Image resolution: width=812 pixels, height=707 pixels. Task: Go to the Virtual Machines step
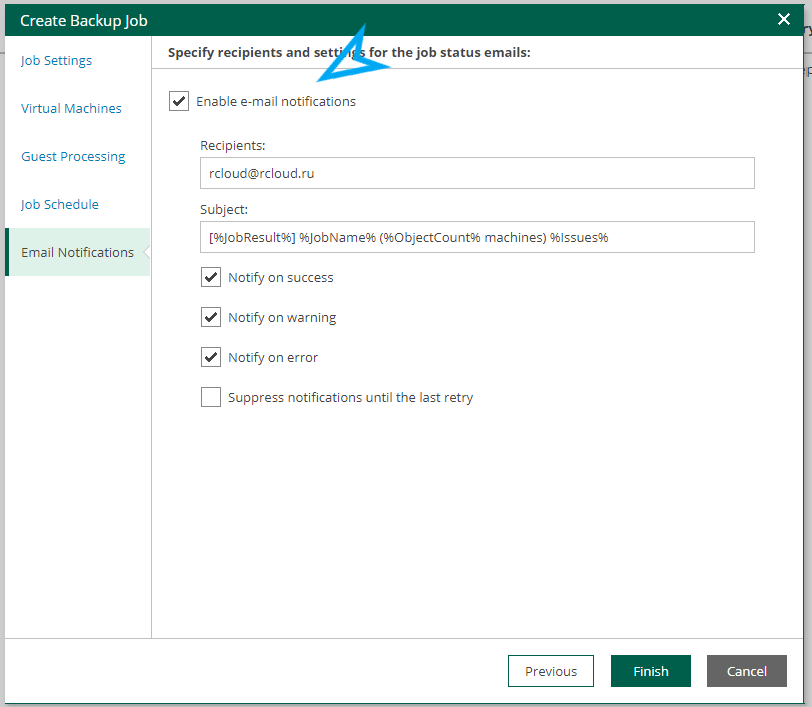(71, 108)
